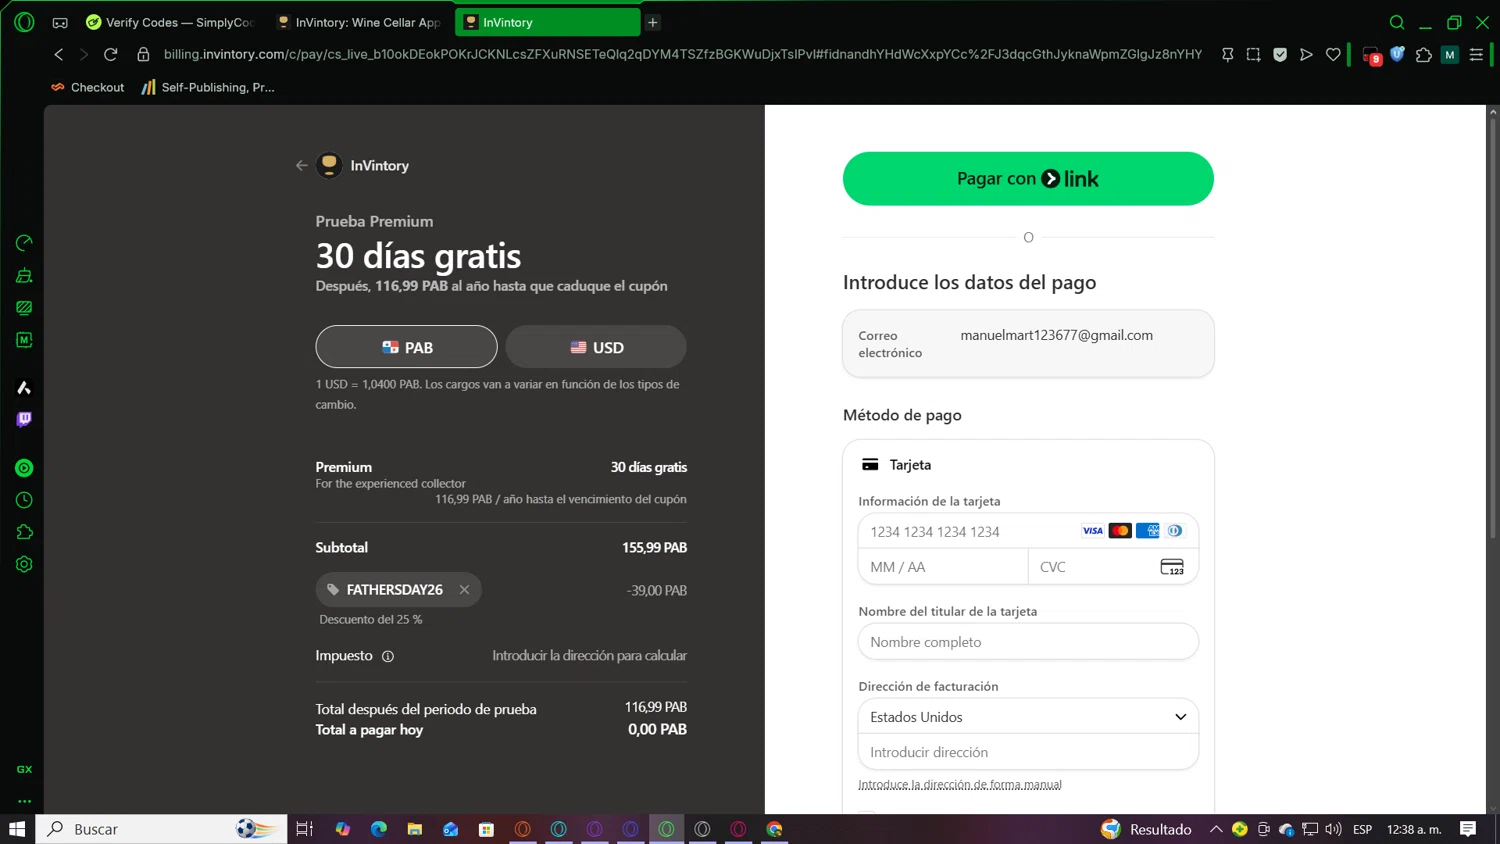Expand hidden system tray icons
Image resolution: width=1500 pixels, height=844 pixels.
click(1216, 829)
